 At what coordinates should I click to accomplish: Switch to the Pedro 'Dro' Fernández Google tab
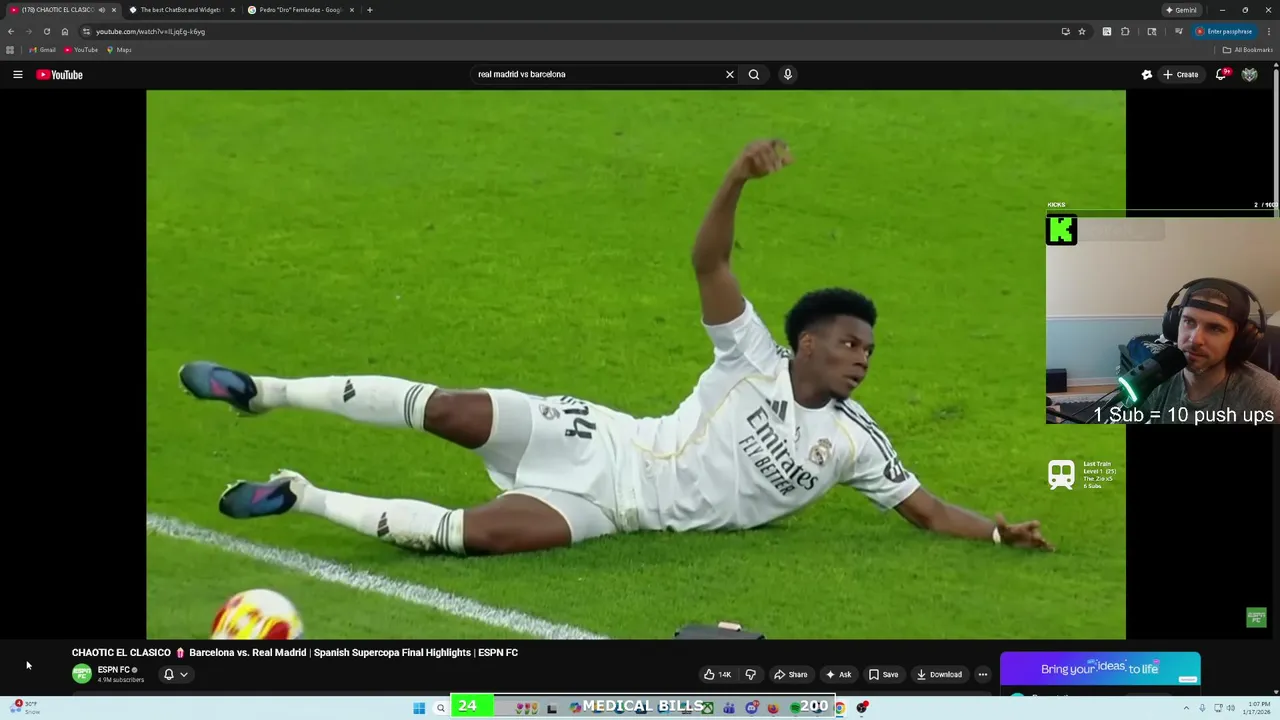pyautogui.click(x=300, y=10)
